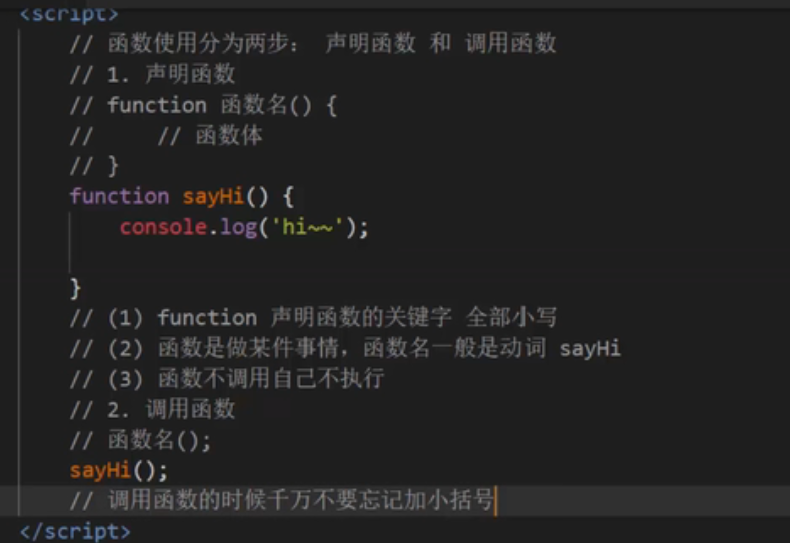The height and width of the screenshot is (543, 790).
Task: Click the purple function keyword declaring sayHi
Action: 119,196
